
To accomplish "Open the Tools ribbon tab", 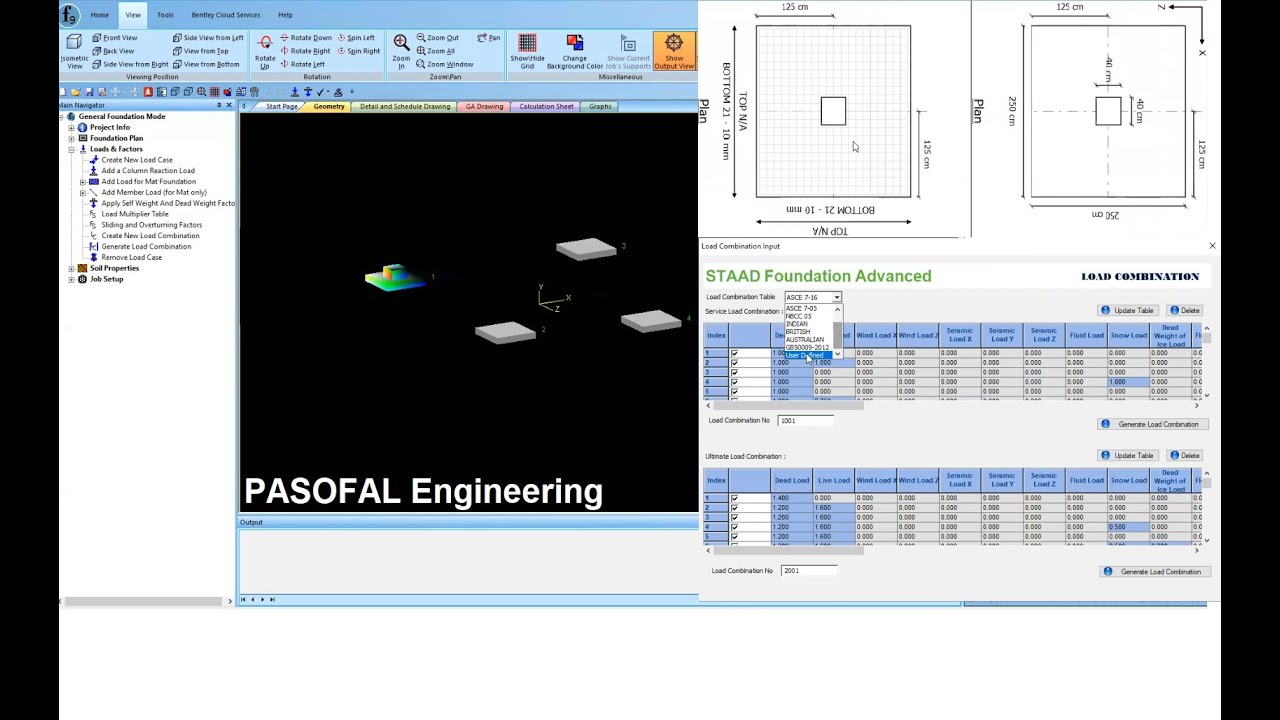I will coord(165,15).
